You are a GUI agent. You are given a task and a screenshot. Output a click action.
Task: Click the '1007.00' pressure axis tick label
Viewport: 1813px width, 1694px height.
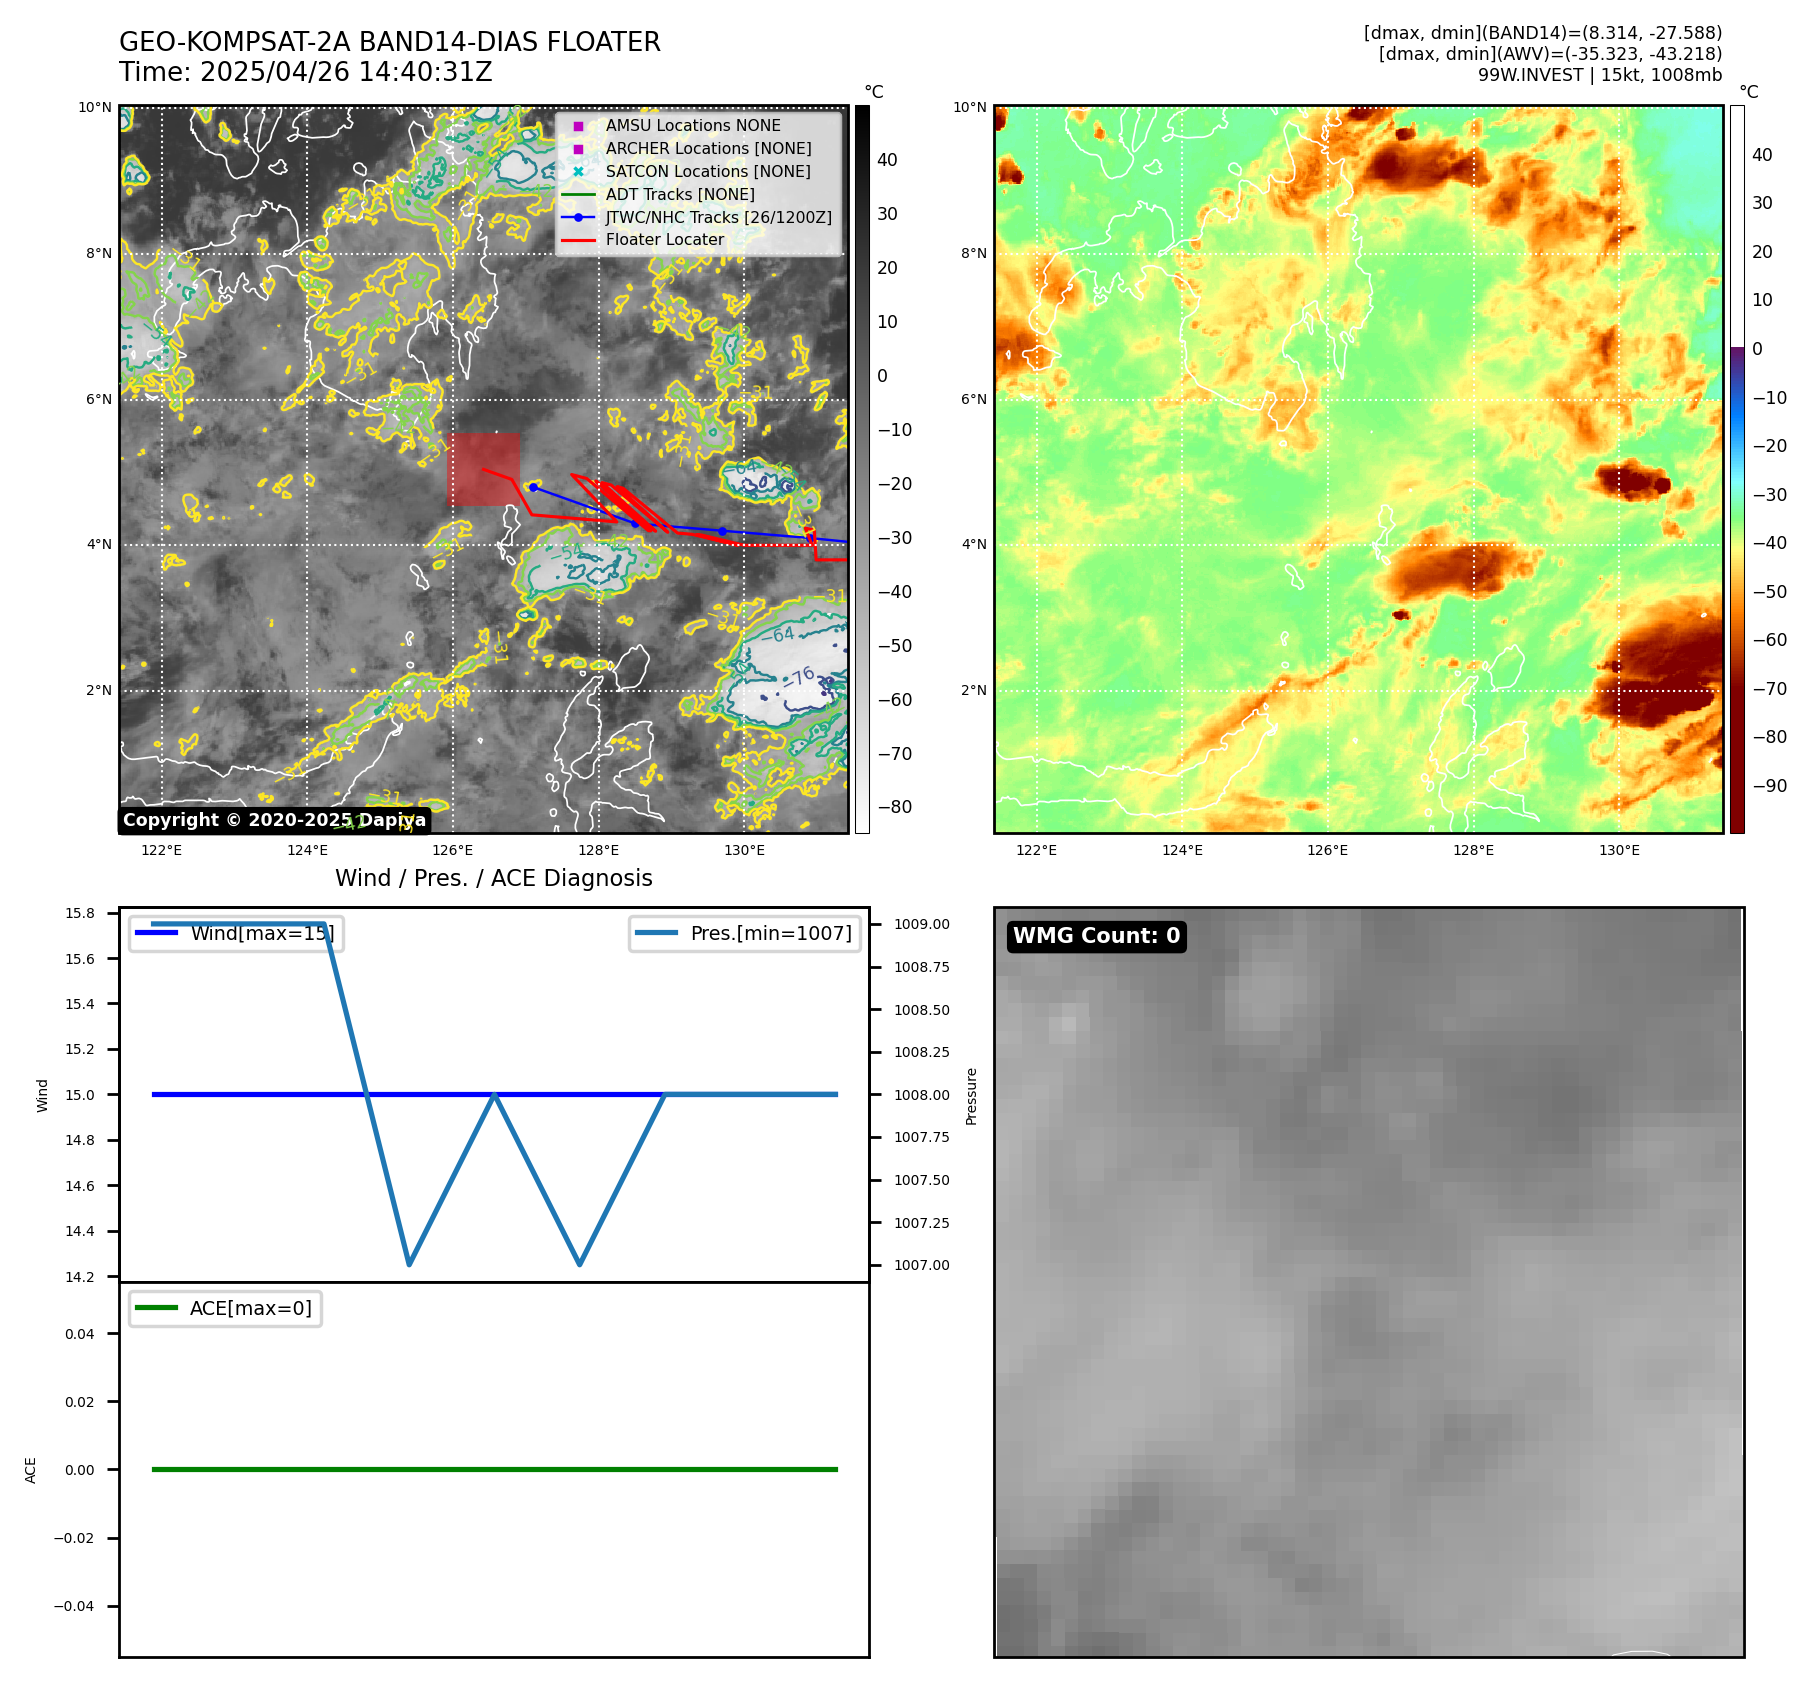click(922, 1265)
